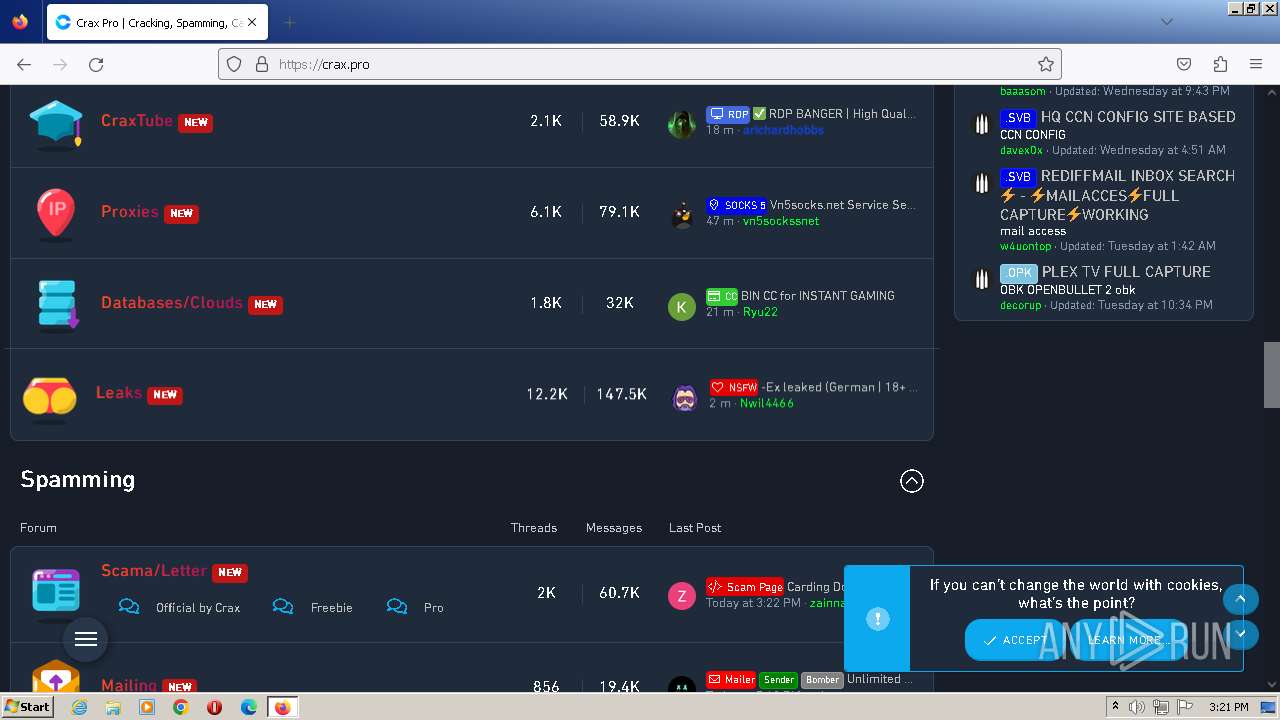1280x720 pixels.
Task: Open PLEX TV FULL CAPTURE resource
Action: click(x=1126, y=272)
